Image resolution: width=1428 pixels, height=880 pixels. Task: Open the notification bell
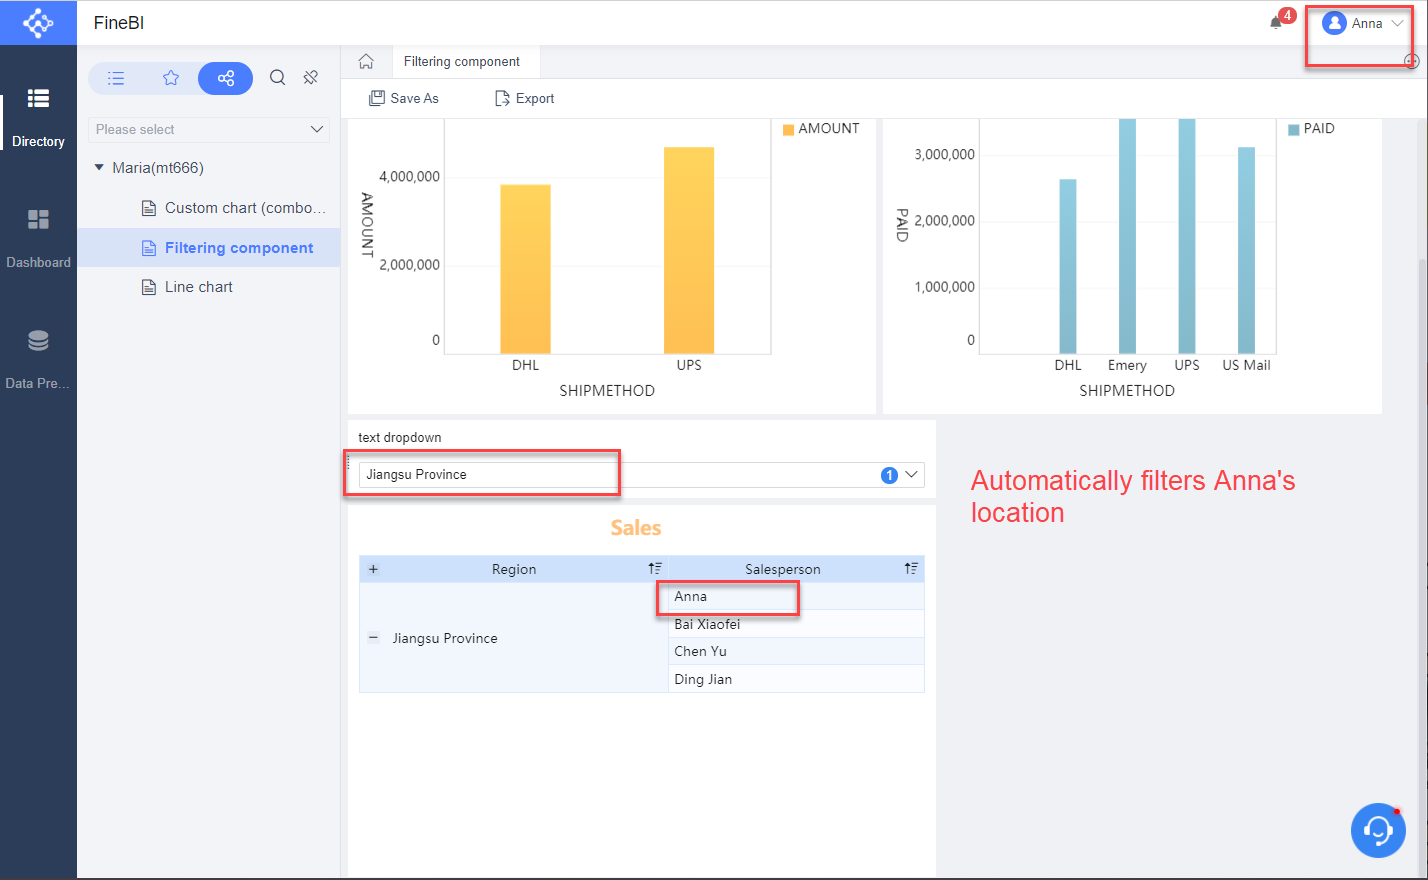(1277, 22)
